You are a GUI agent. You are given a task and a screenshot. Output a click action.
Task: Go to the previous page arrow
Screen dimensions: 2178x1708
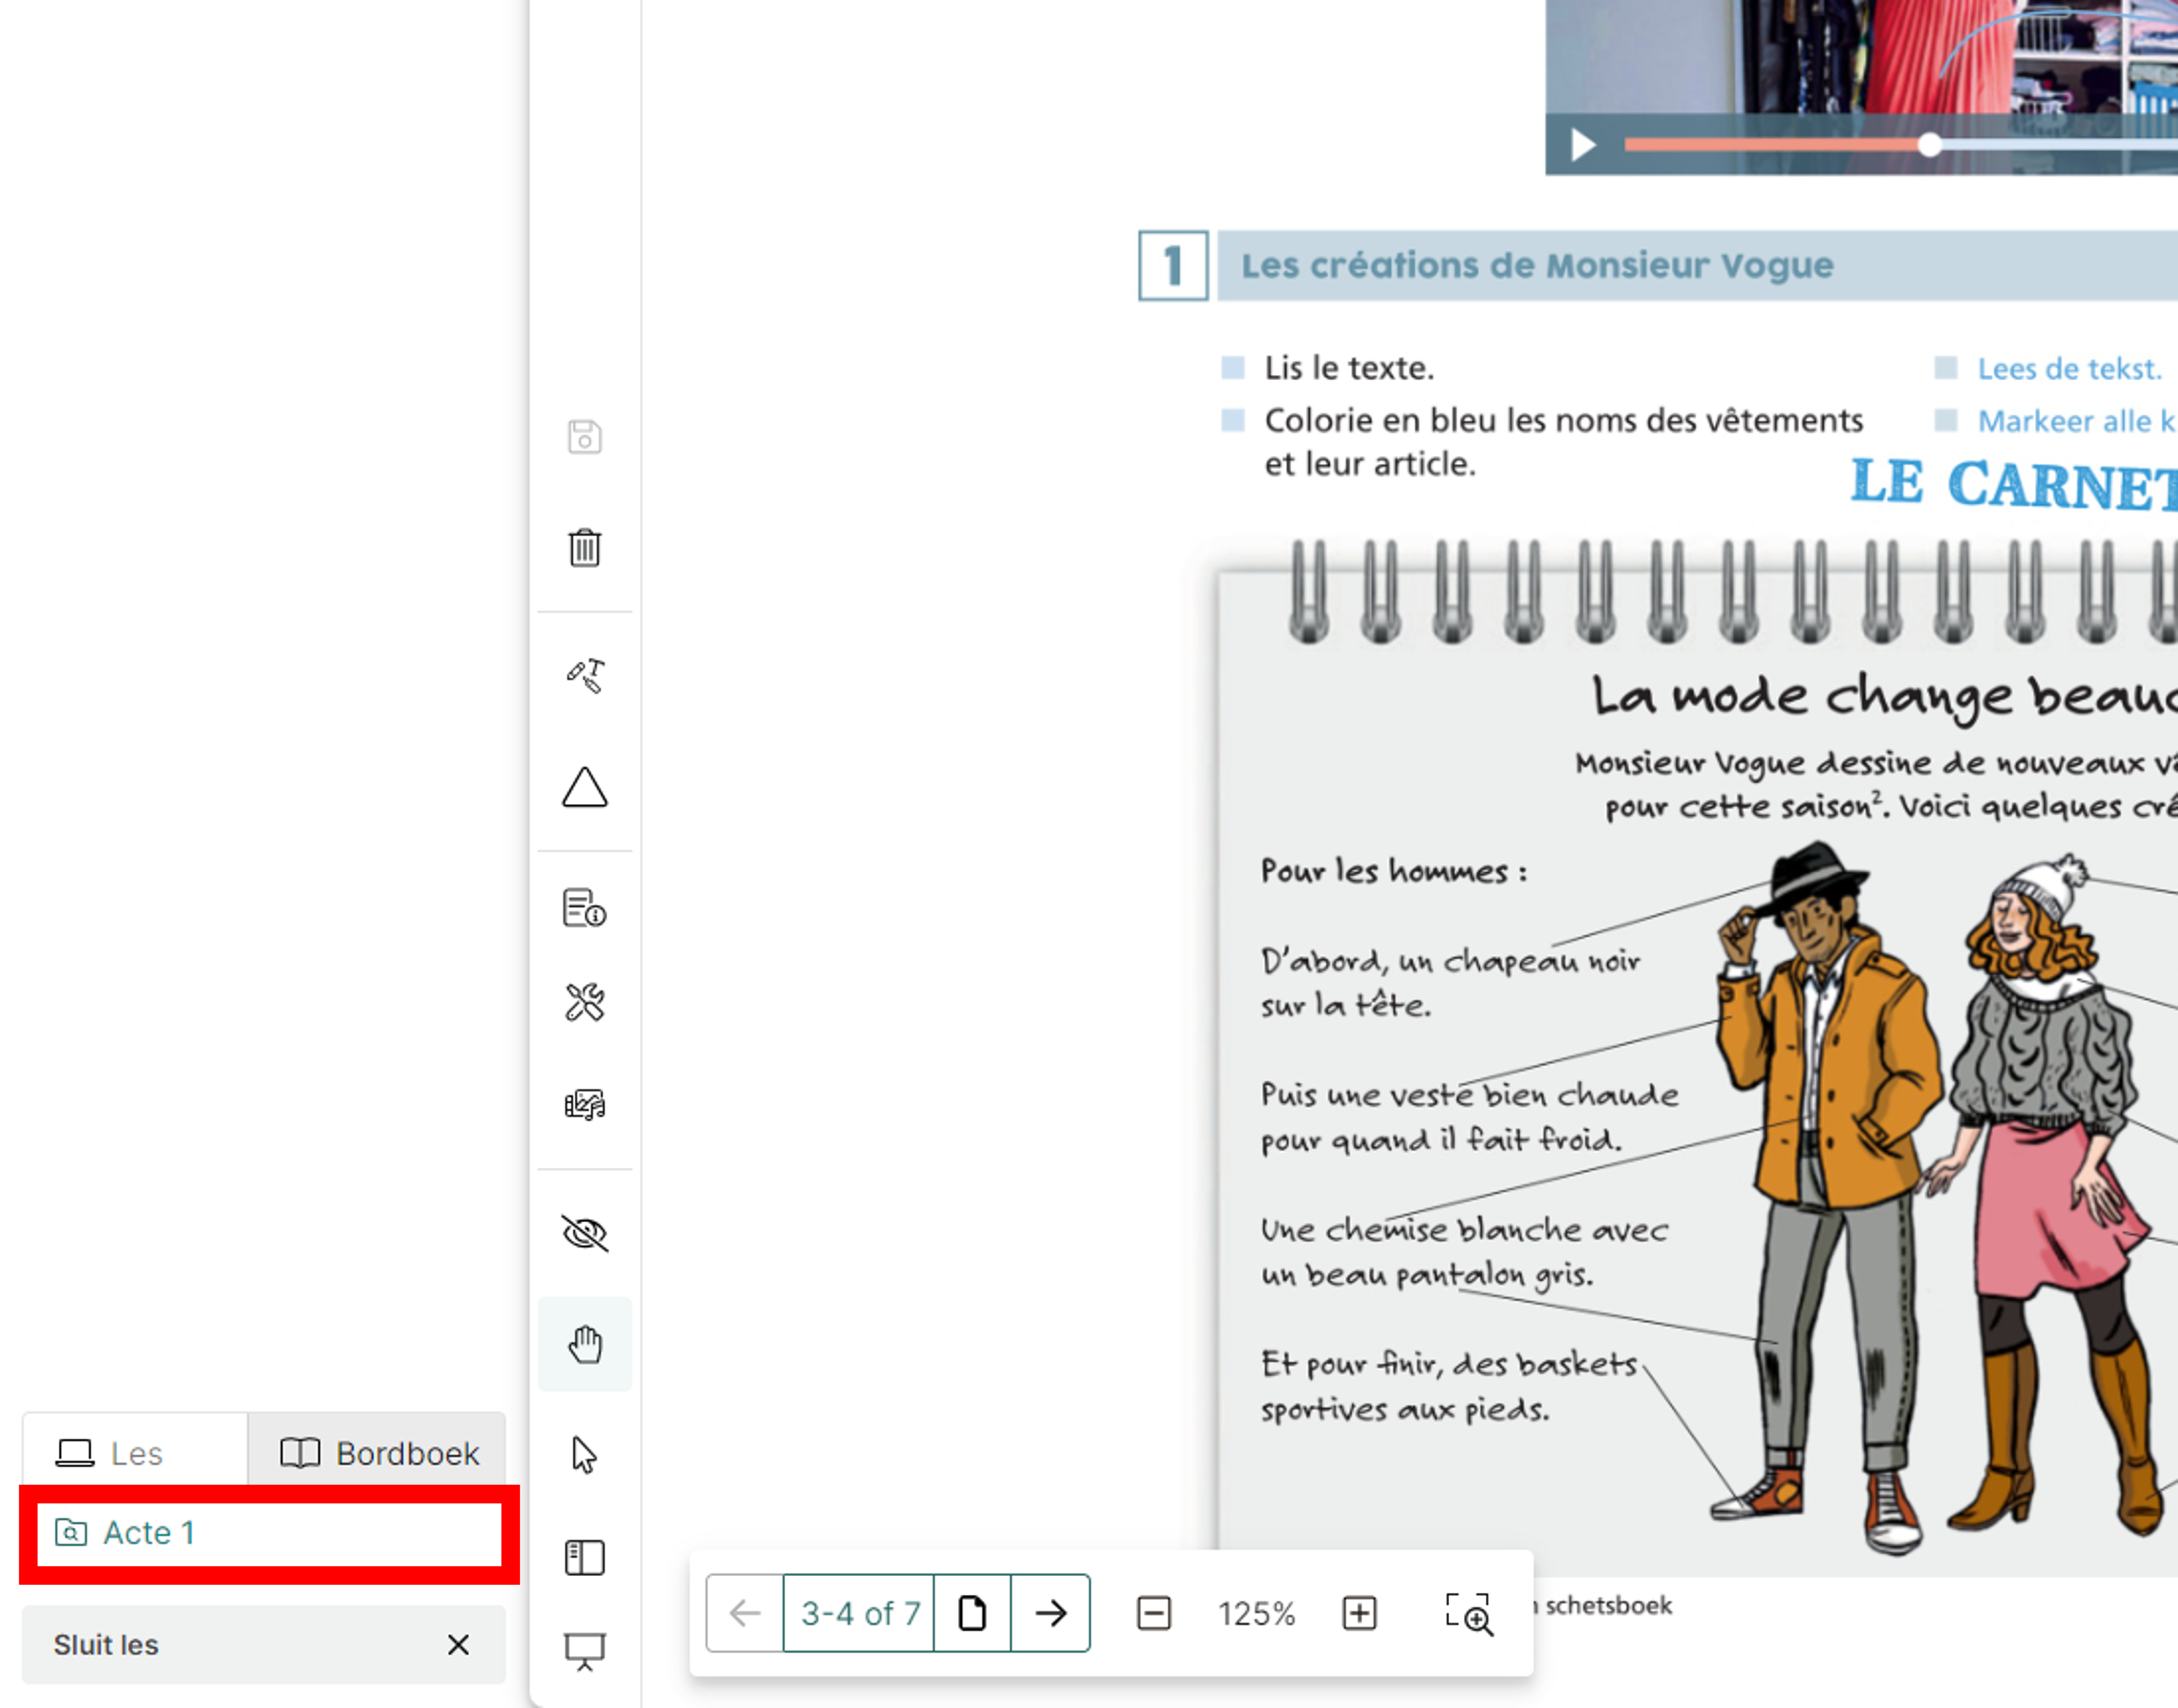(x=745, y=1613)
